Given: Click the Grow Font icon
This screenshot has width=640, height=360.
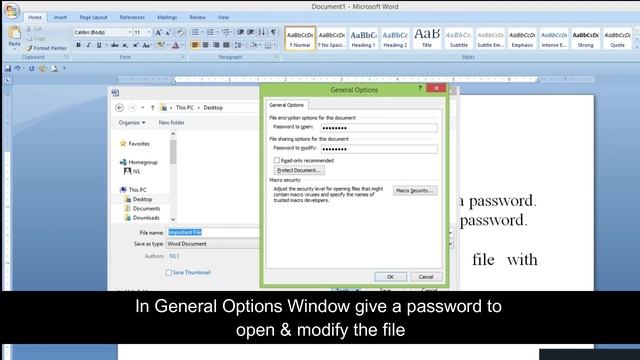Looking at the screenshot, I should pyautogui.click(x=158, y=33).
